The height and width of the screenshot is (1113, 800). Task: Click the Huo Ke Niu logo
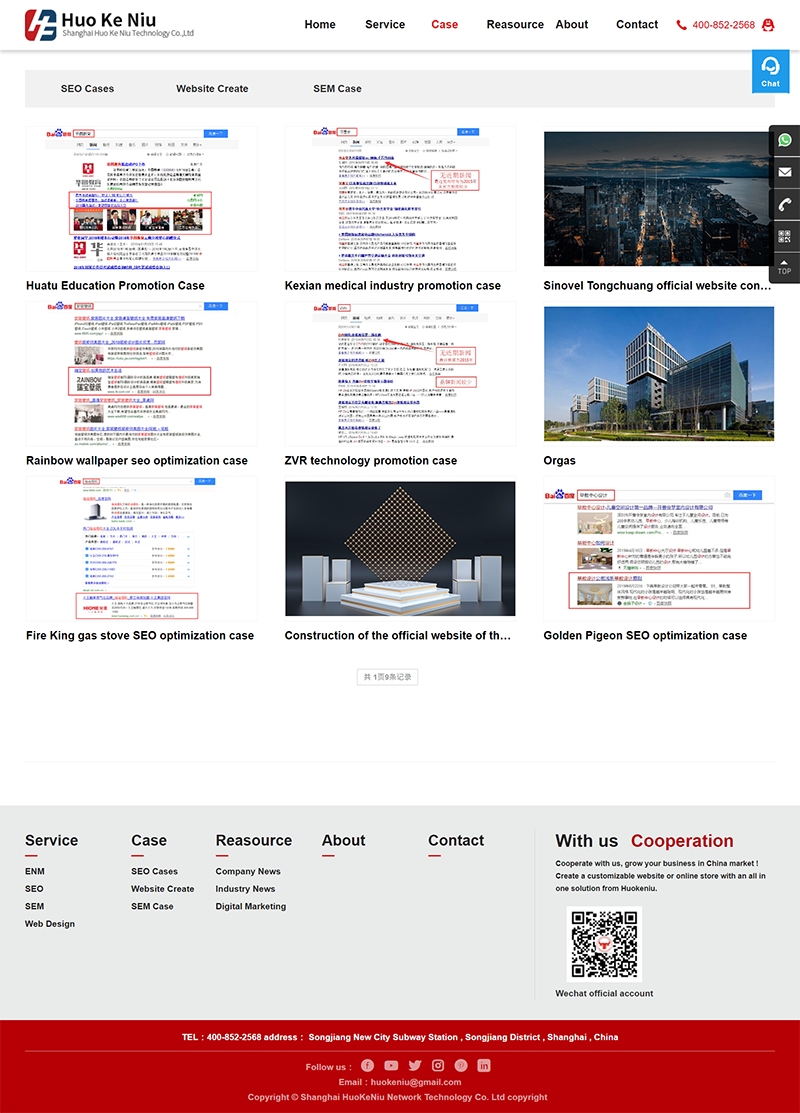(x=109, y=25)
